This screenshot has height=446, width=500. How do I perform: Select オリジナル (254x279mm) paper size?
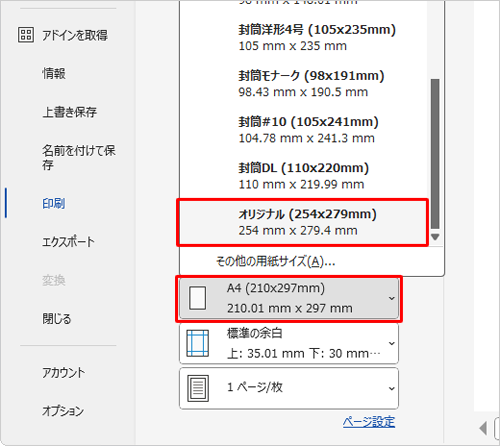click(303, 222)
